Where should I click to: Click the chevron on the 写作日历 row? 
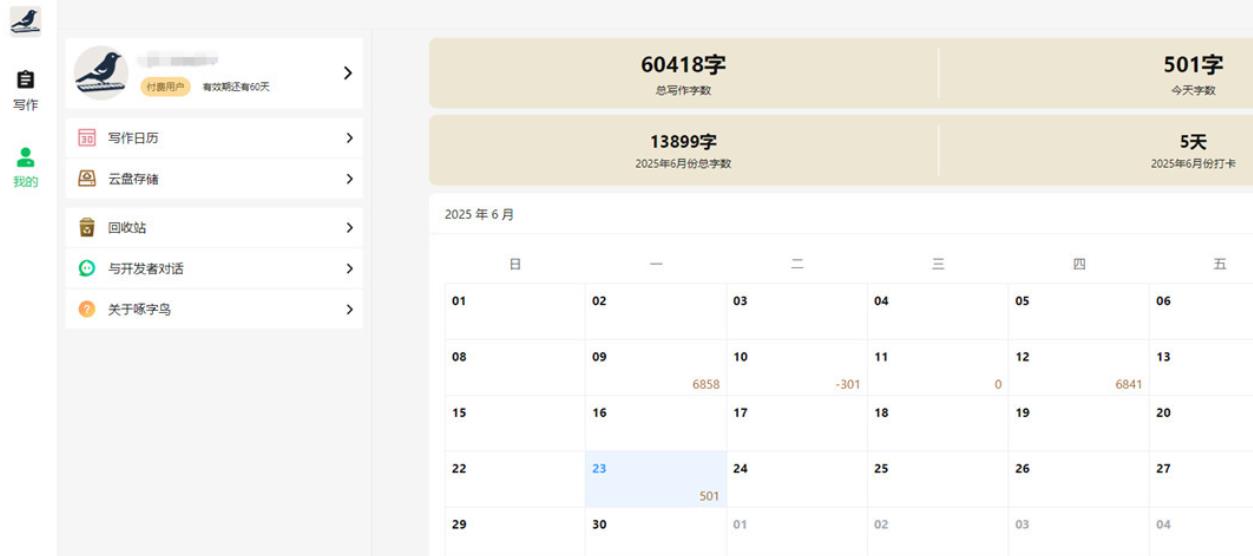349,138
